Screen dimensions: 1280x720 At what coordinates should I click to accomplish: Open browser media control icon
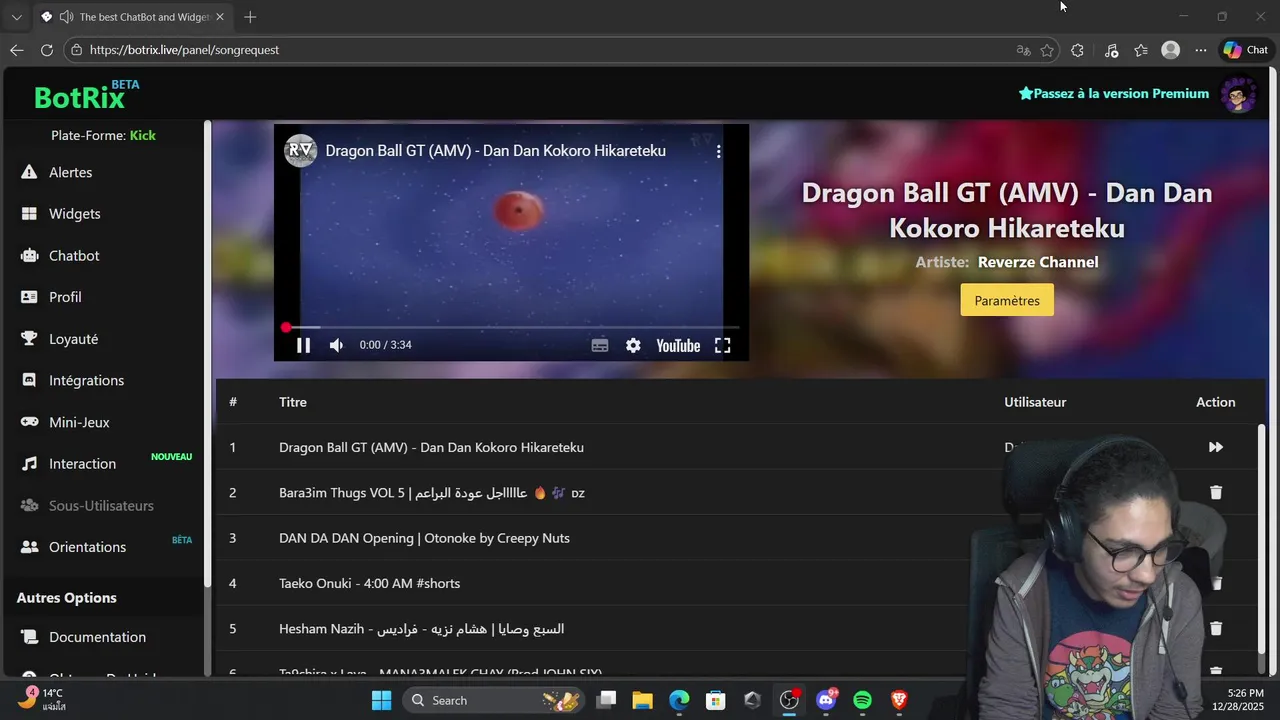point(1111,50)
